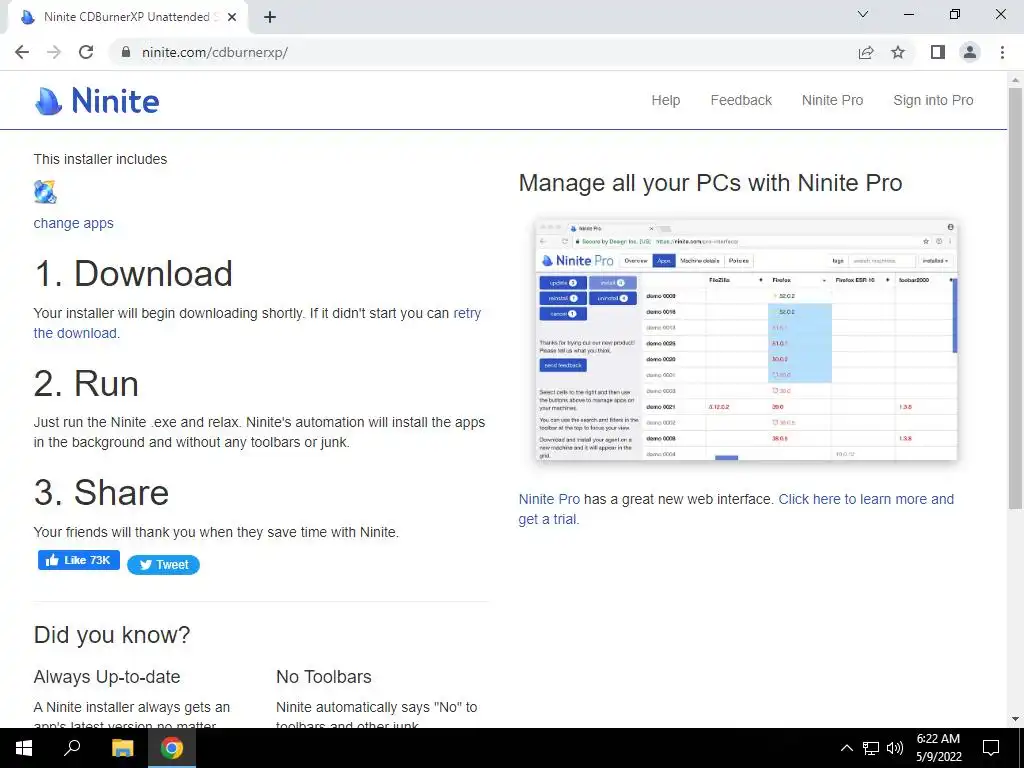Reload the page with the refresh icon
The width and height of the screenshot is (1024, 768).
tap(86, 52)
